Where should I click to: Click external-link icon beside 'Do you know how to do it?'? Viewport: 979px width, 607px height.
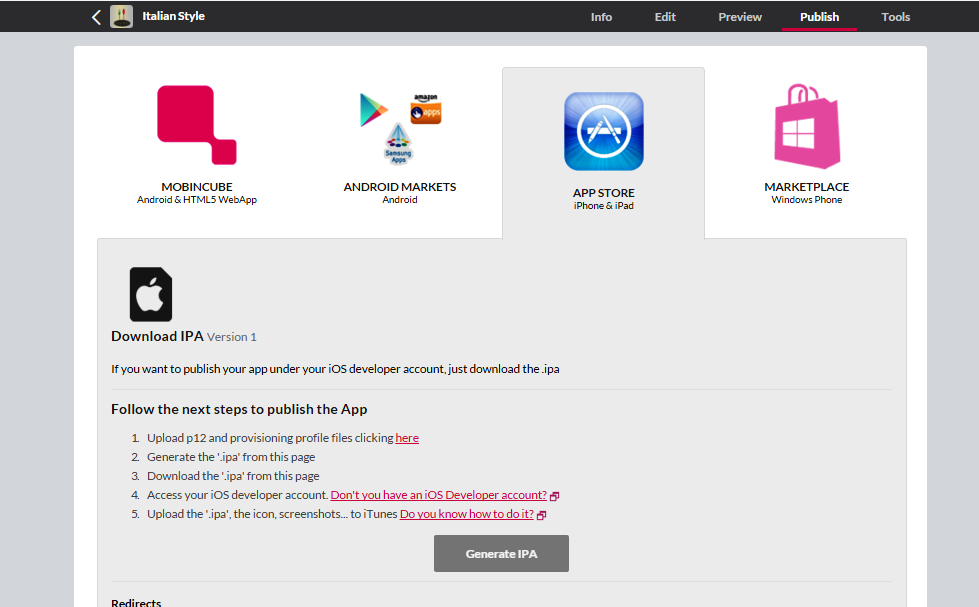(541, 515)
